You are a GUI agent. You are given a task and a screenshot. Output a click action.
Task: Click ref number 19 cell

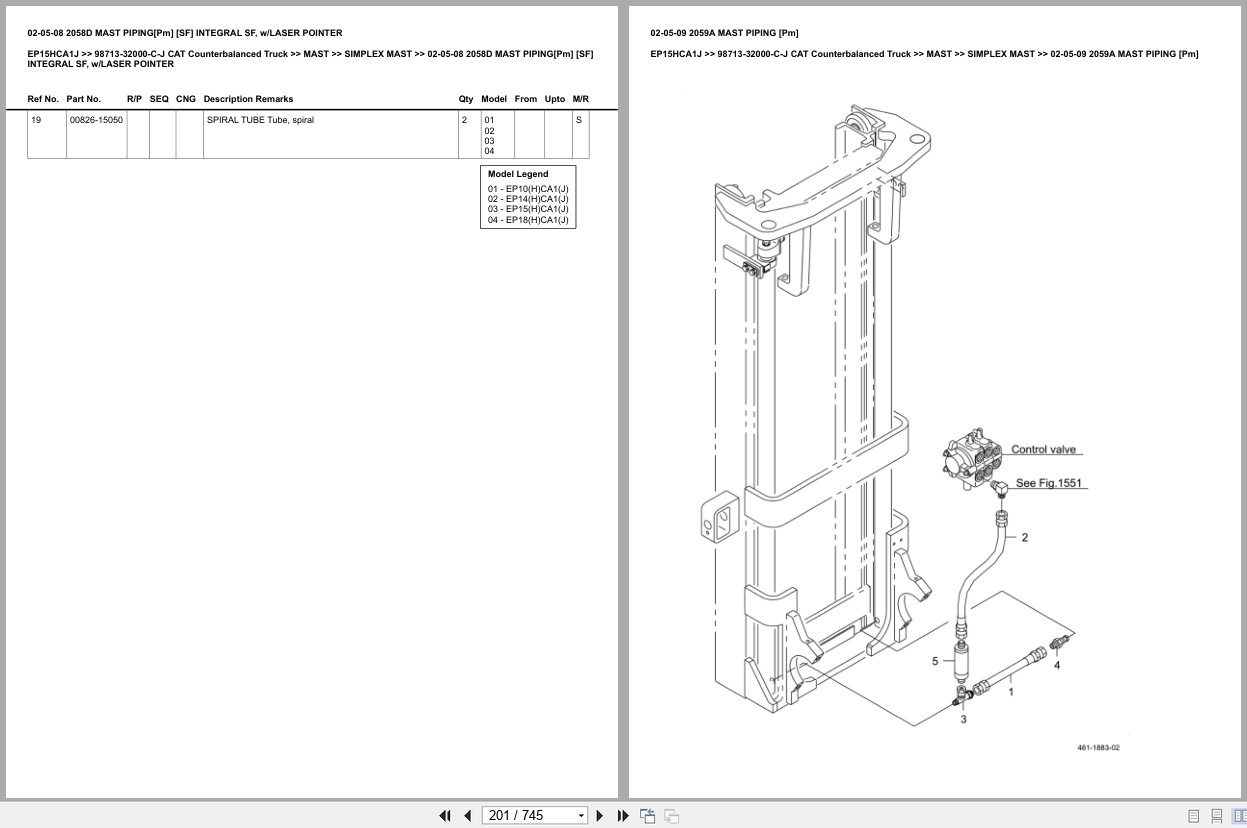[47, 134]
